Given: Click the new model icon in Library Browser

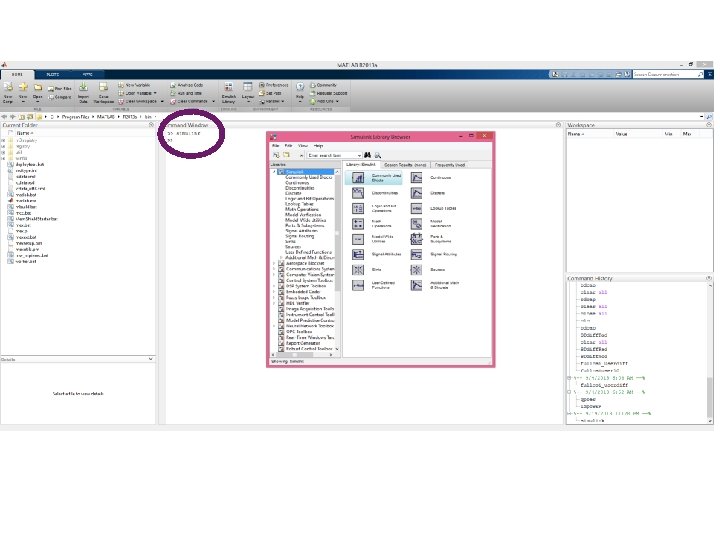Looking at the screenshot, I should [x=276, y=155].
